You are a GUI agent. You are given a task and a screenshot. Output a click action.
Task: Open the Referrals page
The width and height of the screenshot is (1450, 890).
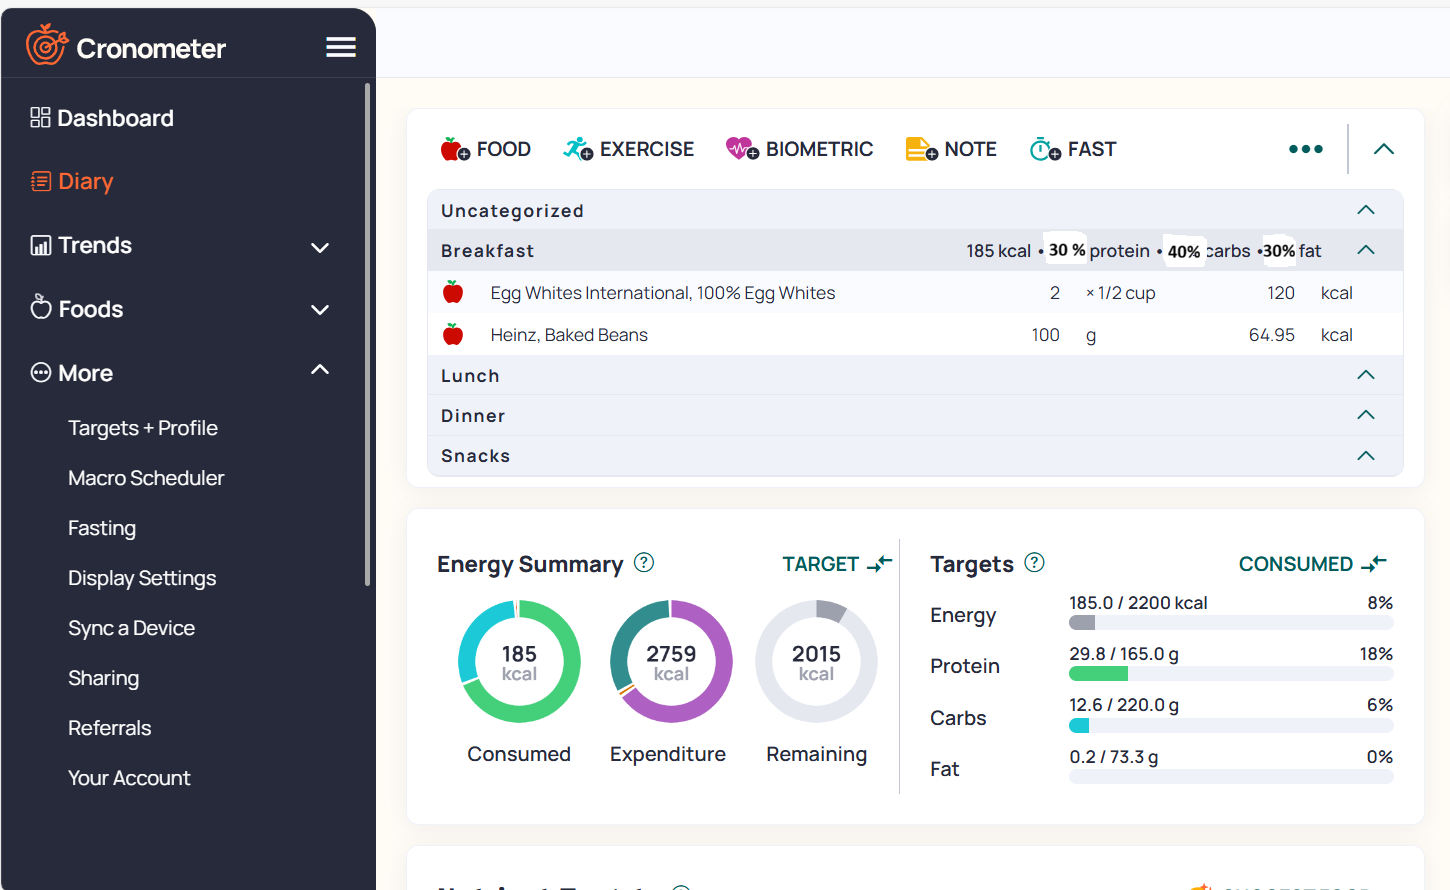tap(109, 728)
